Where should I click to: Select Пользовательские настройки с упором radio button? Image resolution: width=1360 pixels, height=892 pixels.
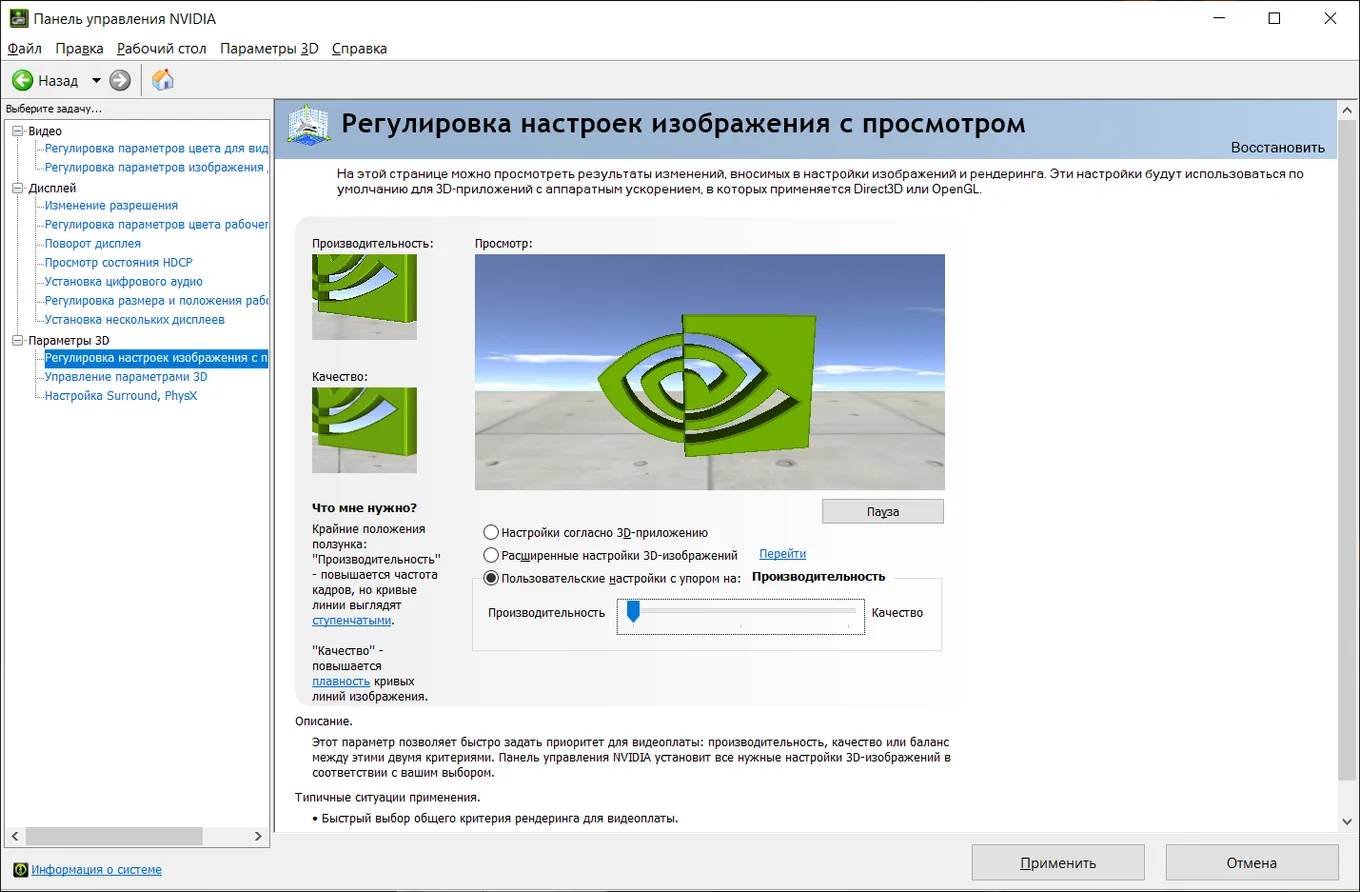tap(491, 577)
